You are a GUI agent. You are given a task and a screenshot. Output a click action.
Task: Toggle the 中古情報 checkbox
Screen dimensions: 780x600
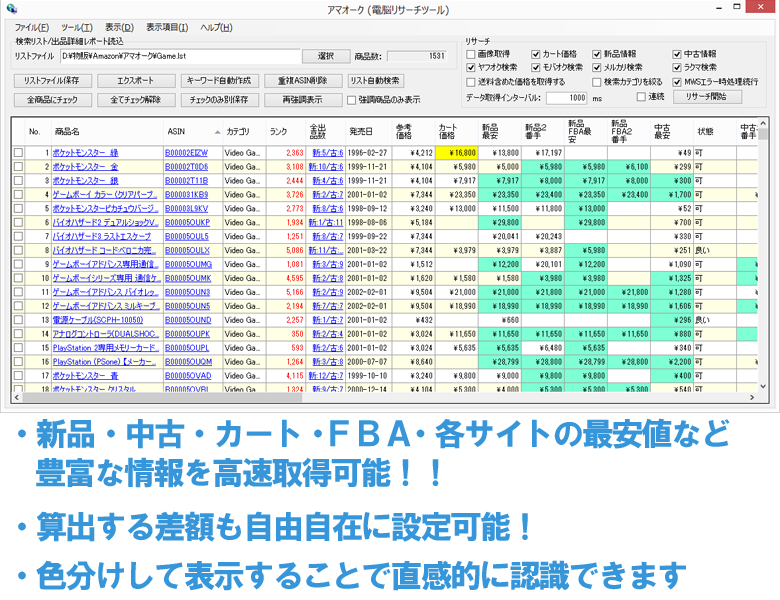pos(677,54)
